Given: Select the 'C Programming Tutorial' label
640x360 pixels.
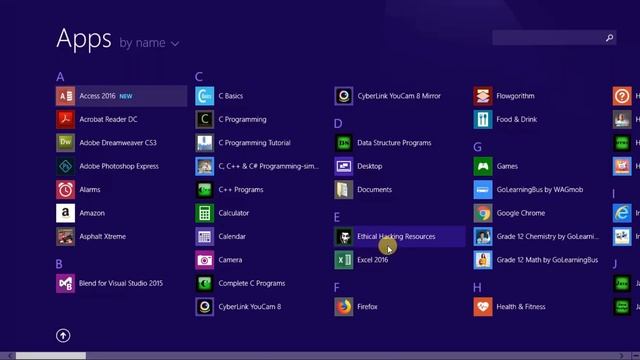Looking at the screenshot, I should [x=254, y=142].
